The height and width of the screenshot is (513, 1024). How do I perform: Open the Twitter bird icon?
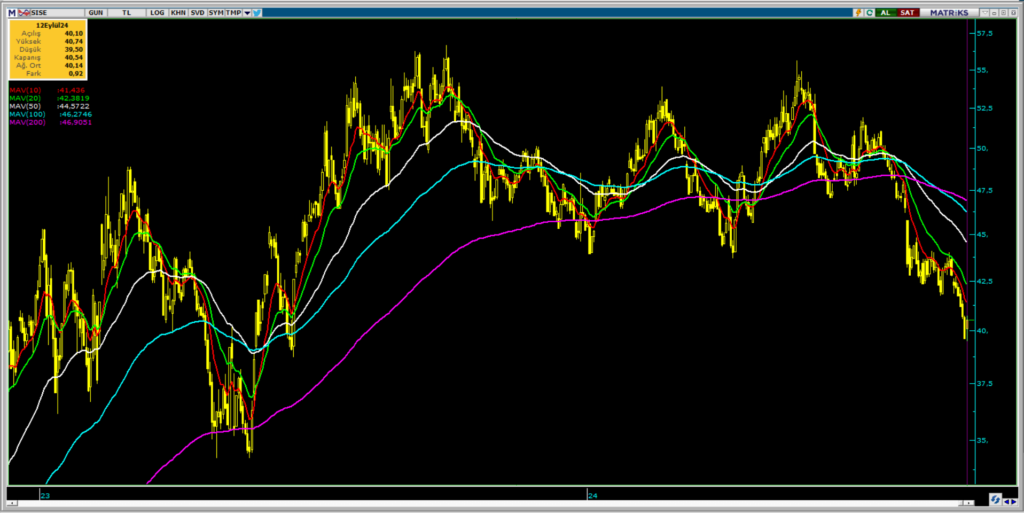tap(257, 12)
